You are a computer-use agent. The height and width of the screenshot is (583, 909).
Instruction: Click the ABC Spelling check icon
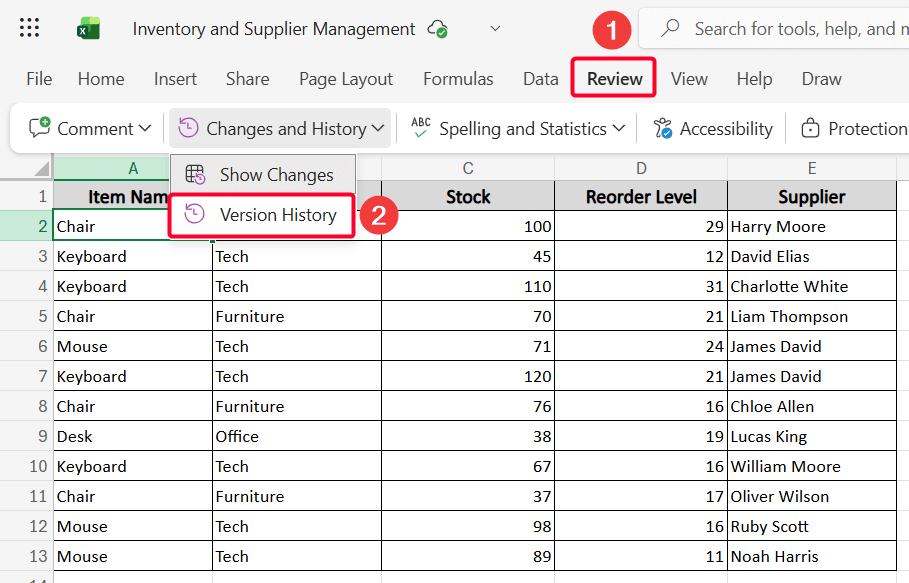[x=421, y=128]
